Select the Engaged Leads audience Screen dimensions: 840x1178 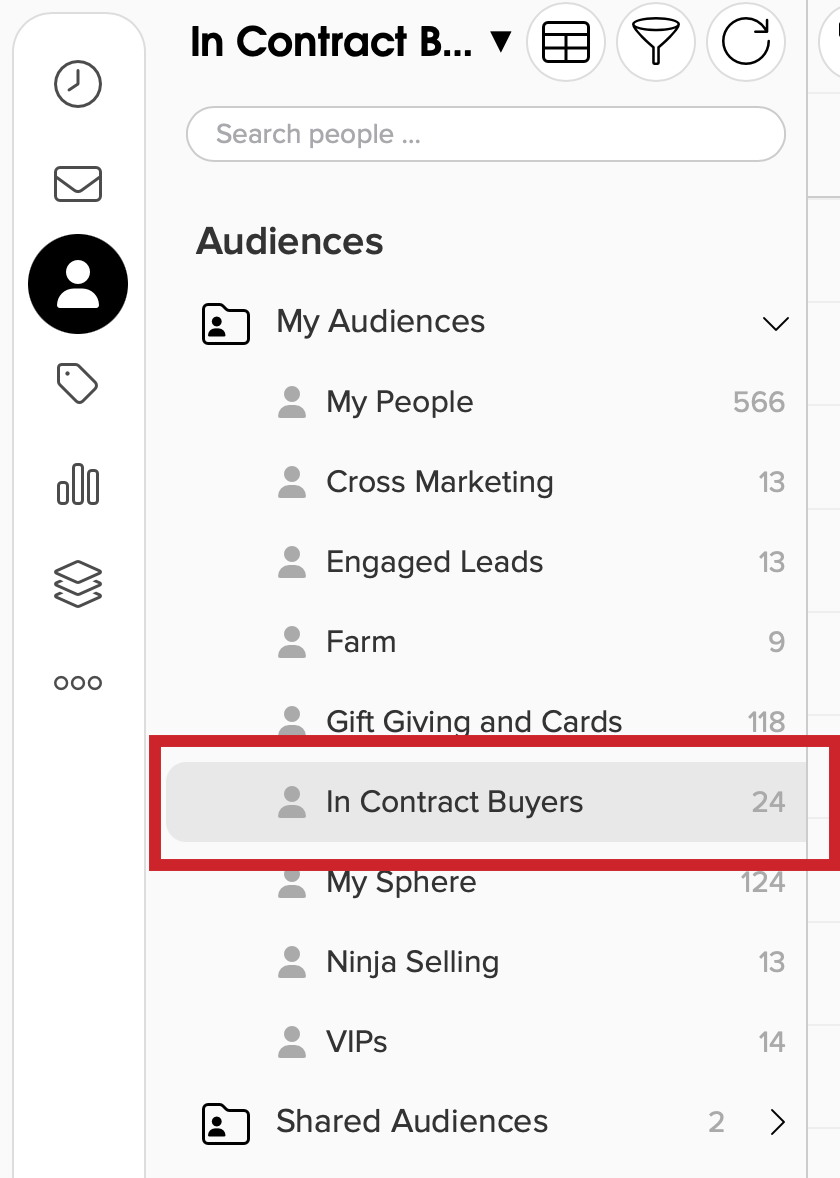[x=434, y=562]
